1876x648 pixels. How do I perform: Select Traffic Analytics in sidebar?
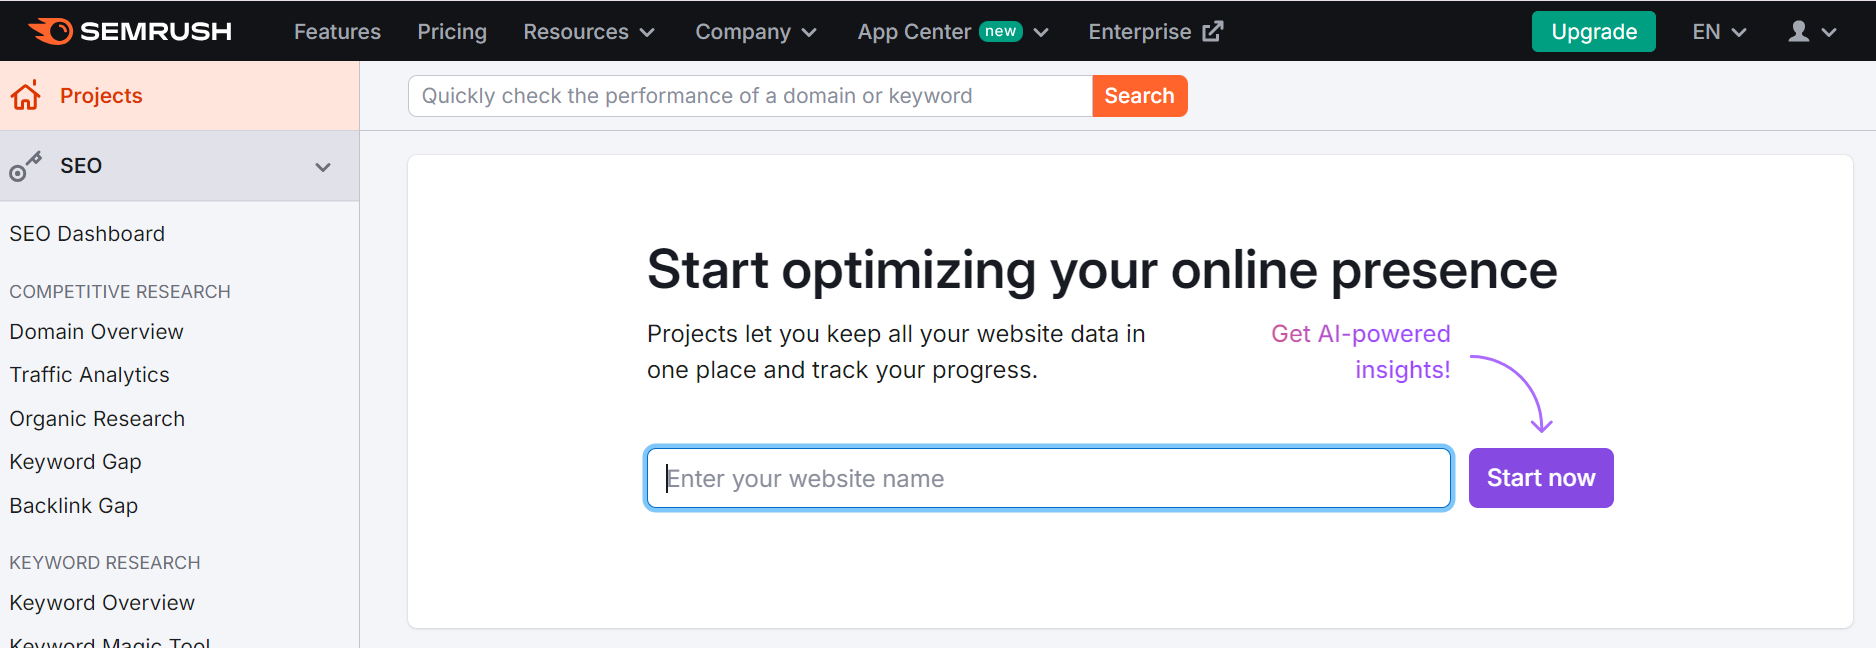pyautogui.click(x=90, y=375)
